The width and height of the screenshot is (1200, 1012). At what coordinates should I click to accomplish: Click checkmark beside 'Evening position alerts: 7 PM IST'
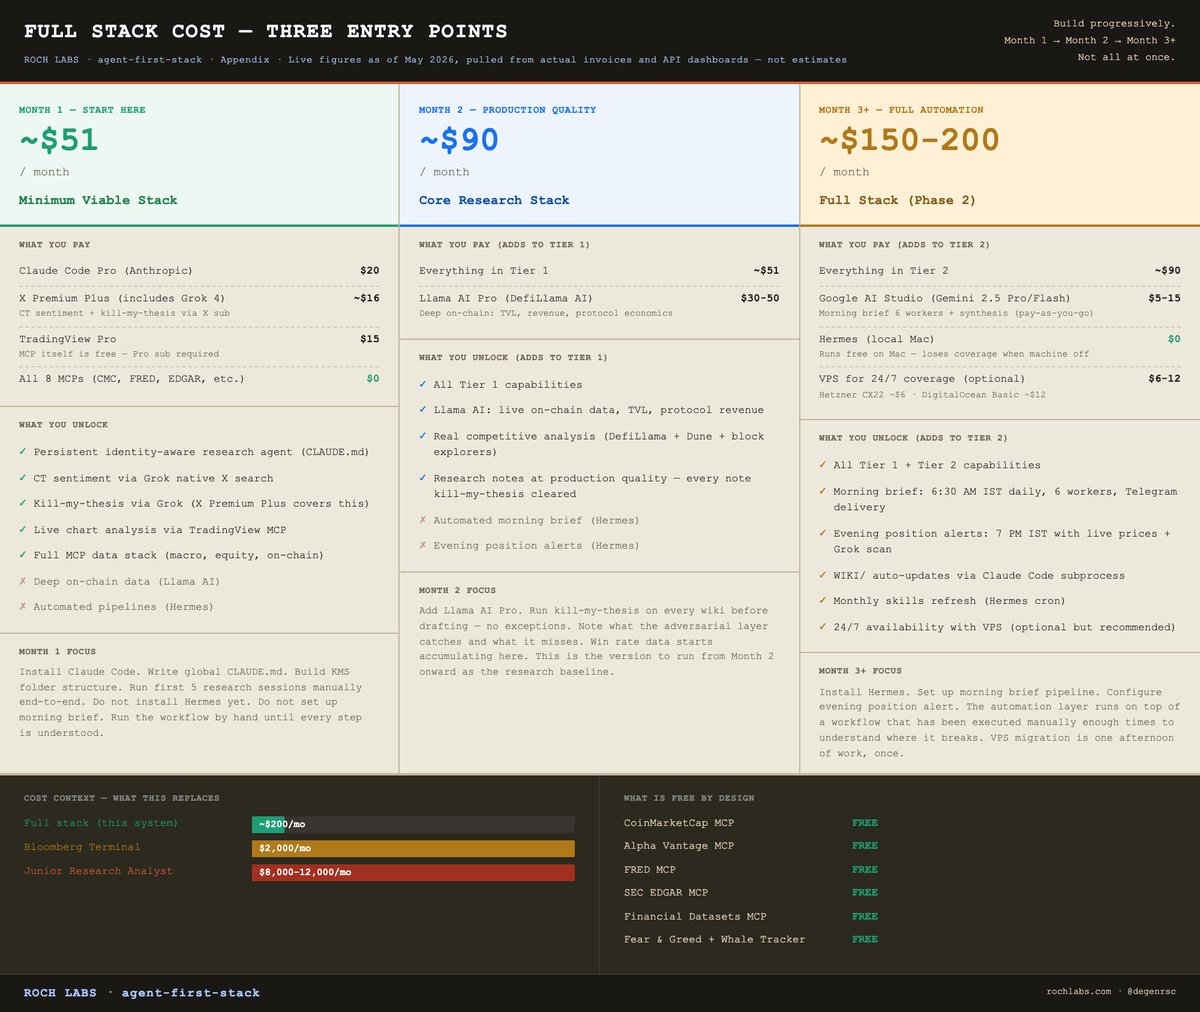pos(823,533)
